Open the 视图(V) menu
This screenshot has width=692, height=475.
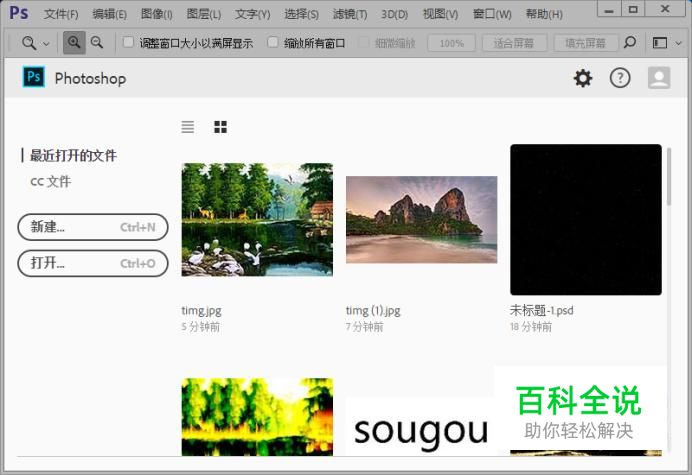click(x=440, y=14)
